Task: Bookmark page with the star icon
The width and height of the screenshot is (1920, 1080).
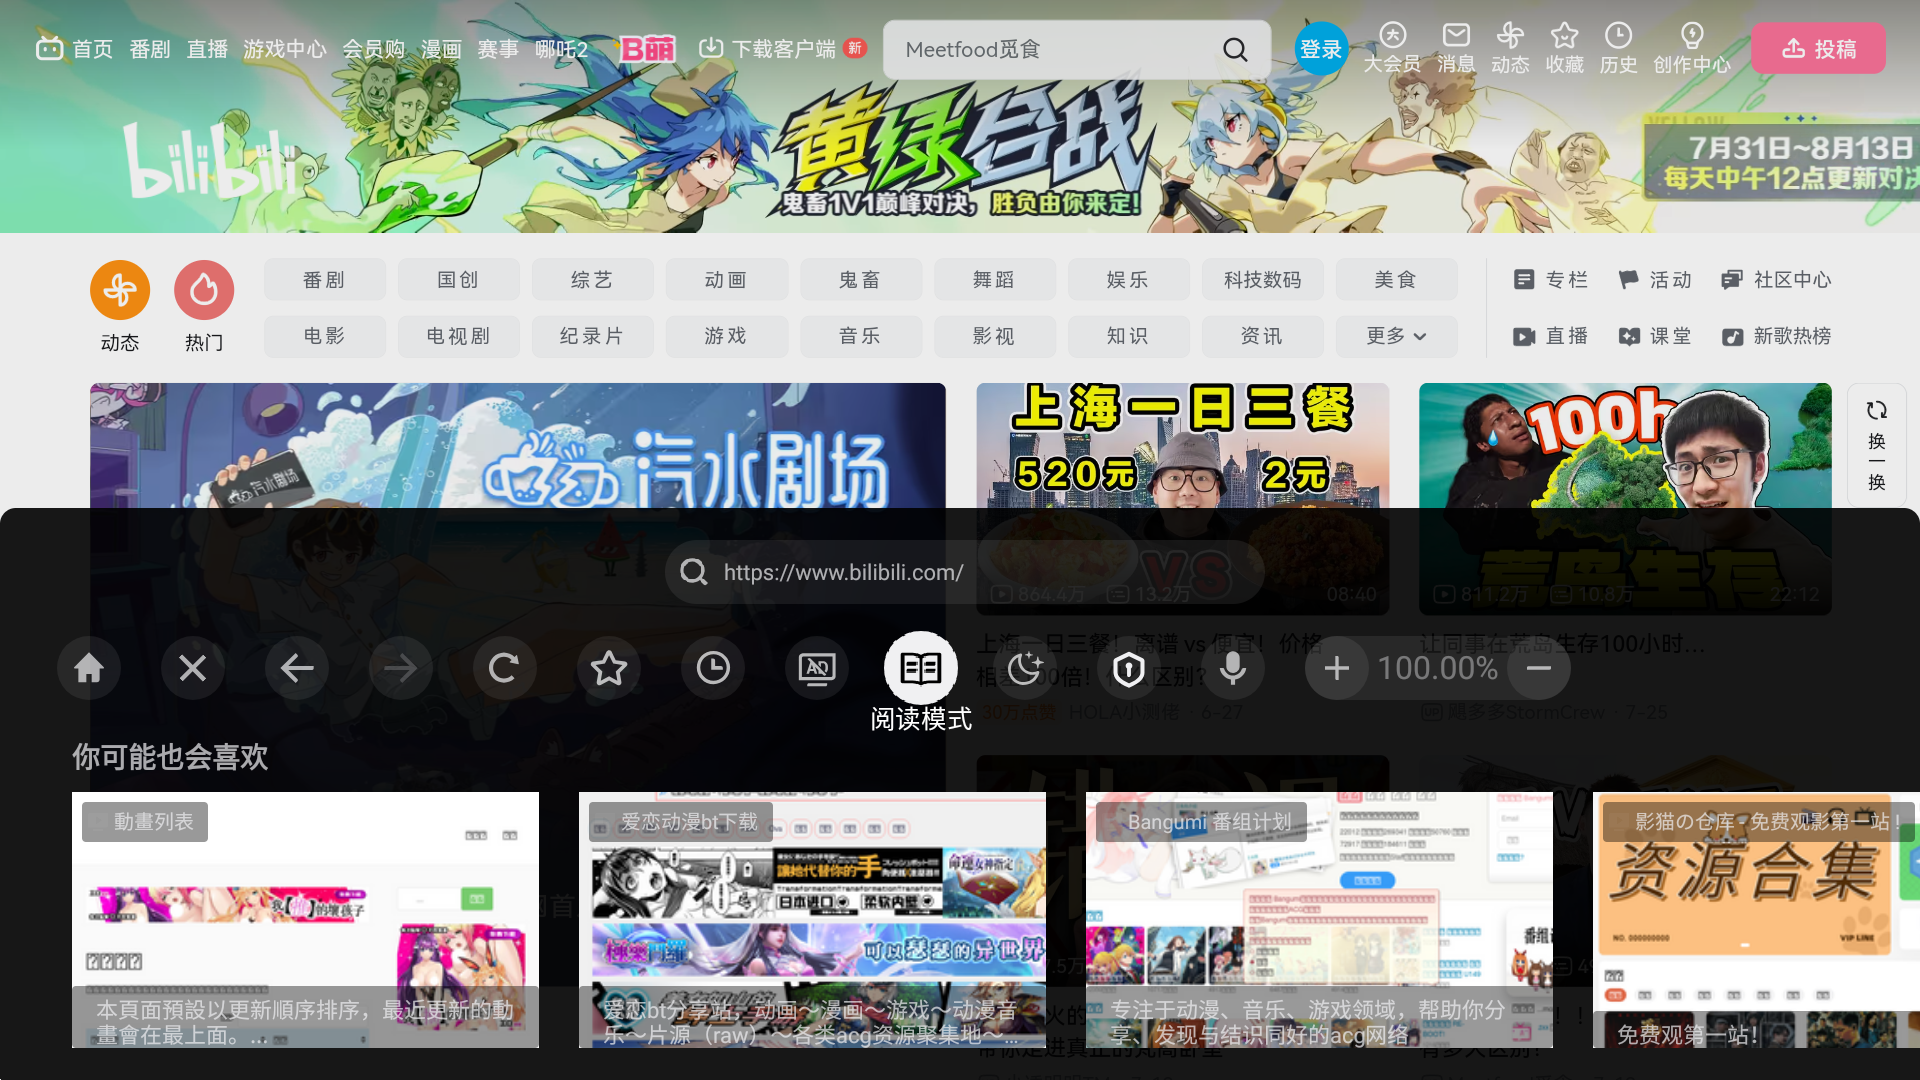Action: click(x=609, y=668)
